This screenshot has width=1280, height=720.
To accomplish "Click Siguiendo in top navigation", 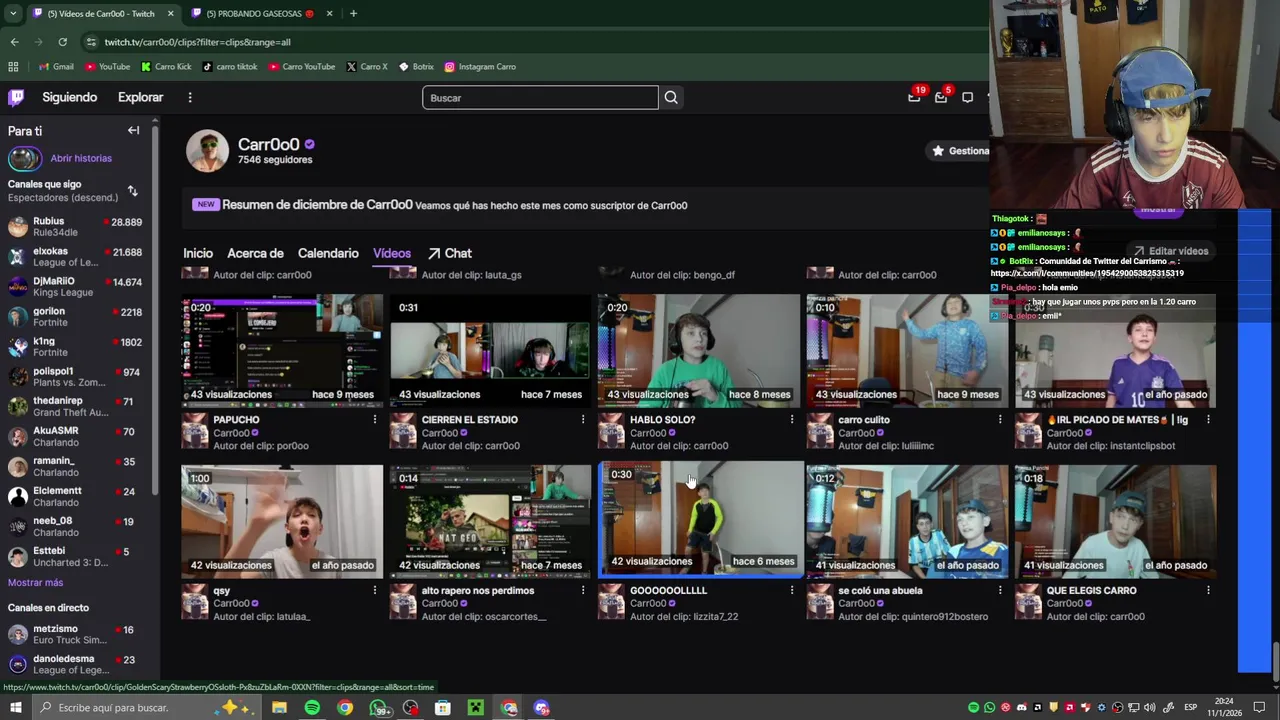I will point(69,97).
